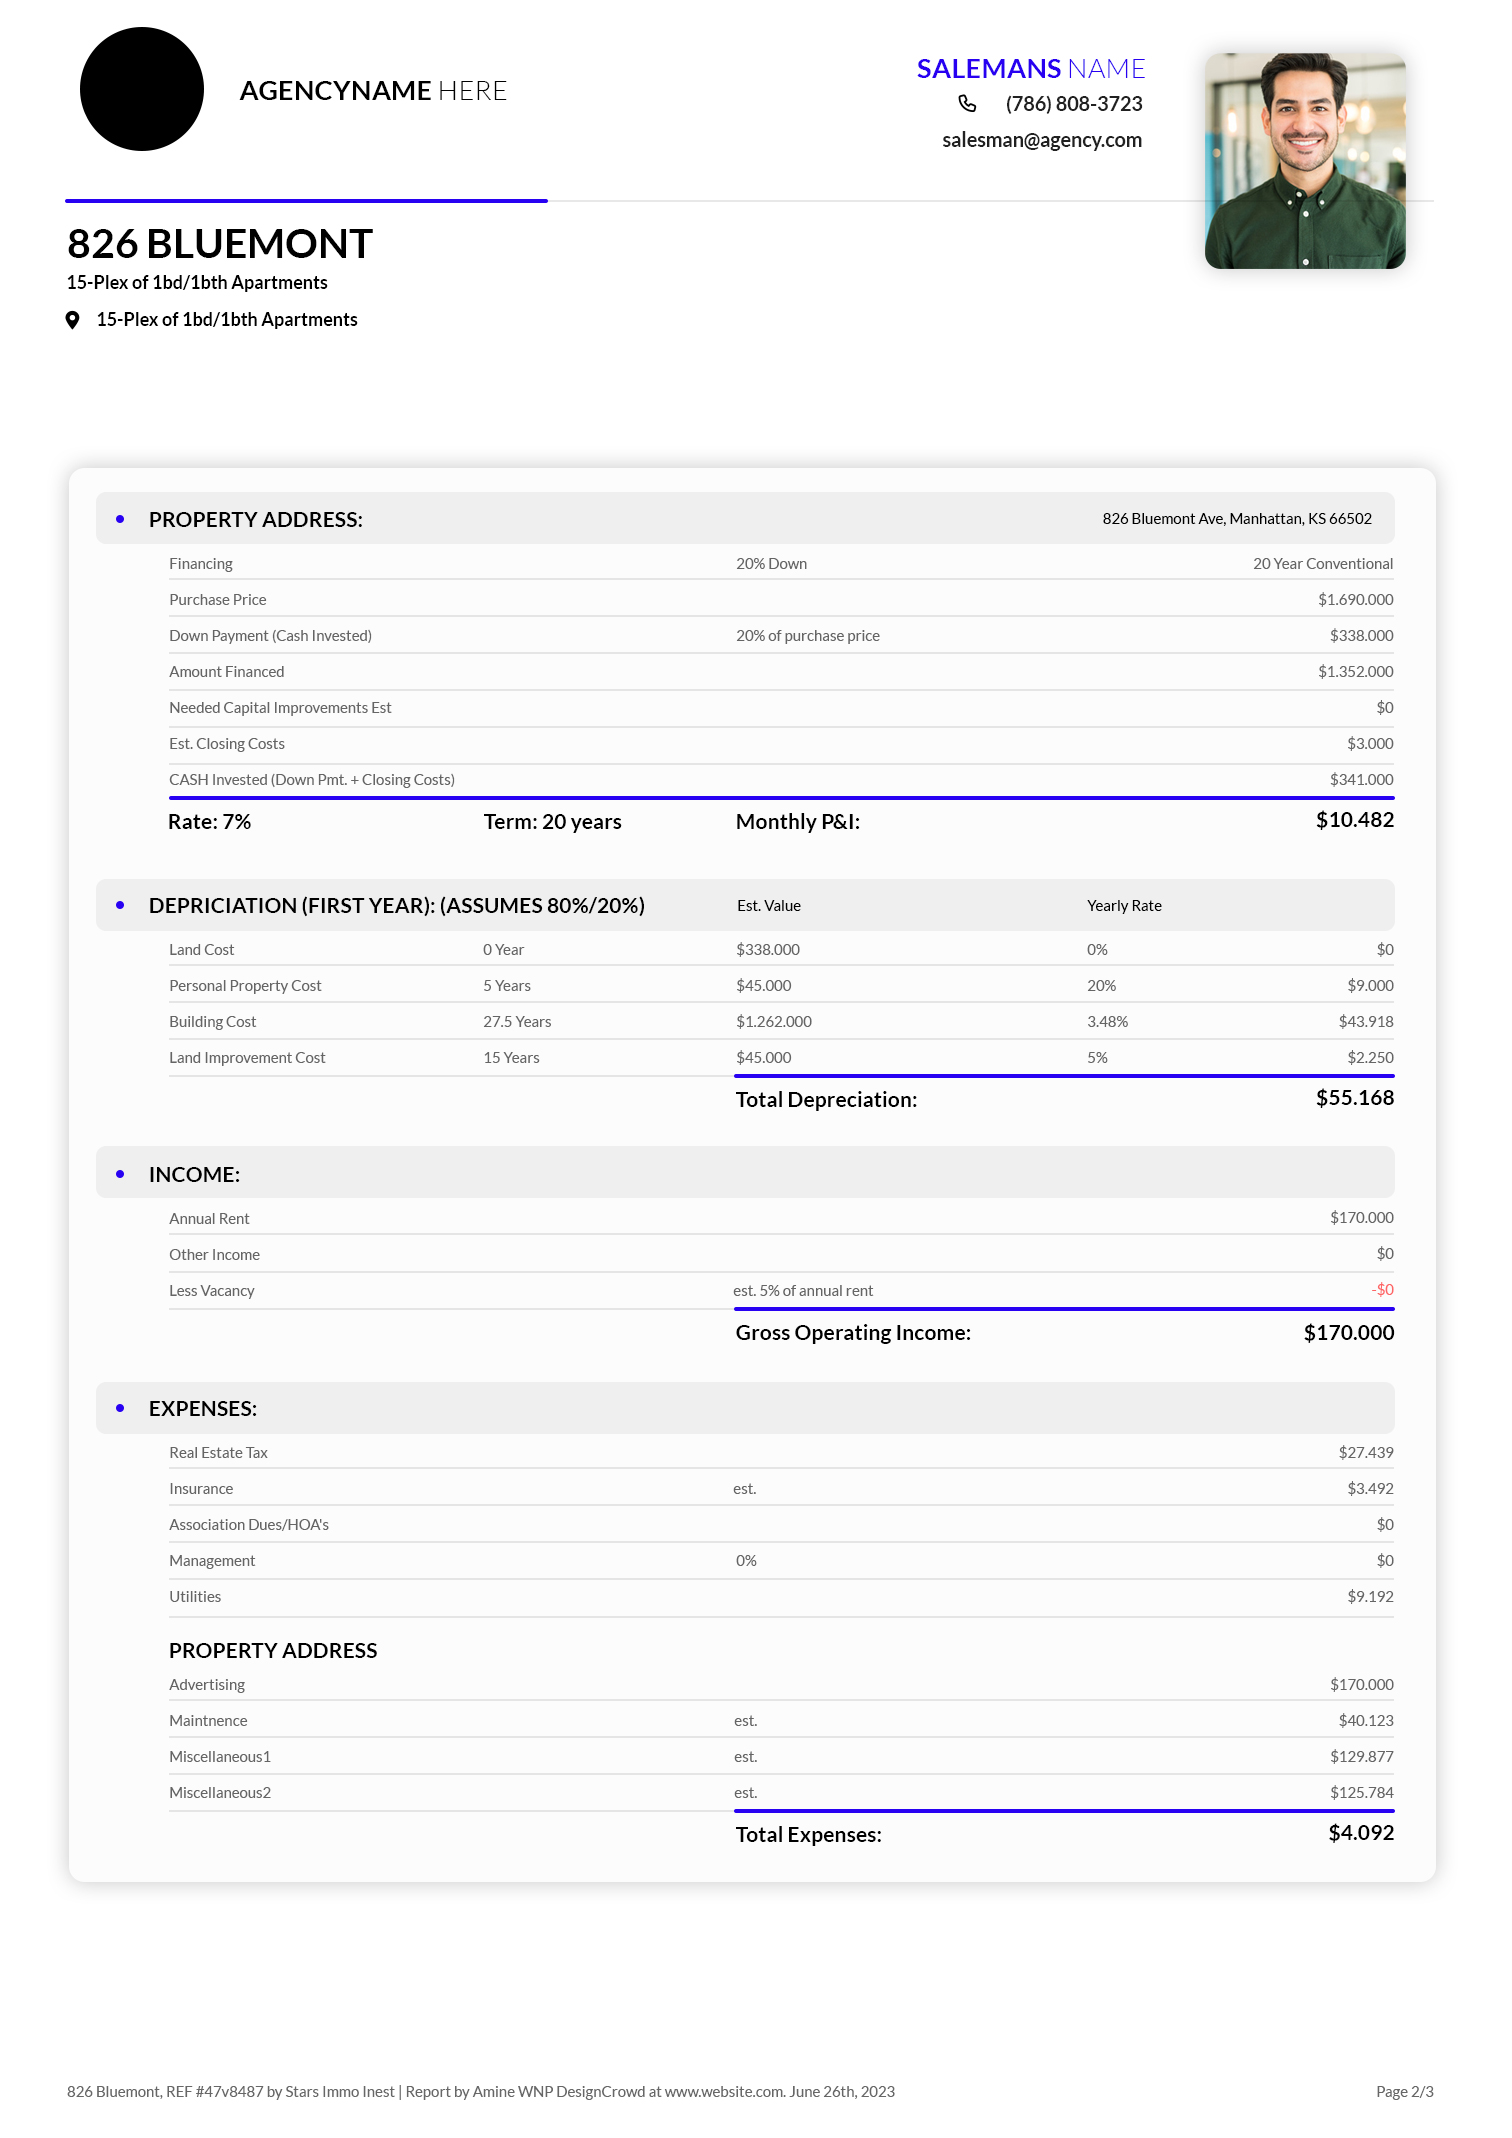1512x2138 pixels.
Task: Click the AGENCYNAME HERE text
Action: click(373, 91)
